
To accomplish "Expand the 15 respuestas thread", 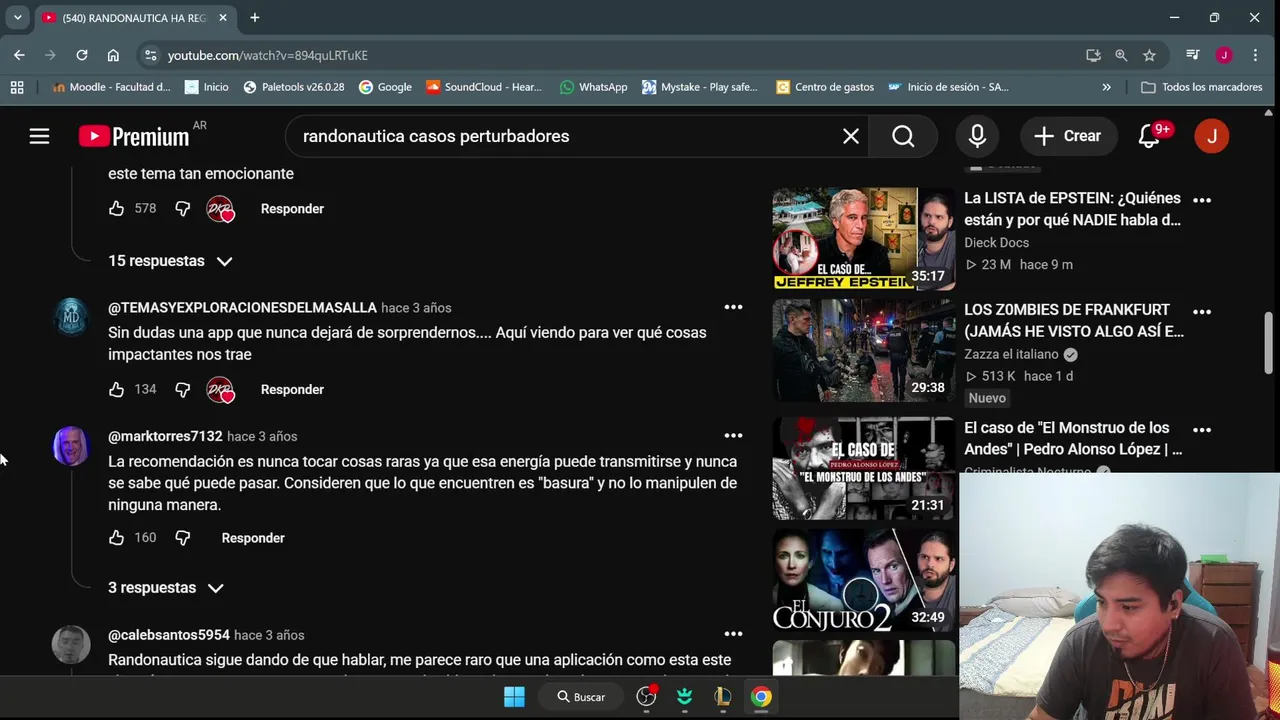I will [171, 261].
